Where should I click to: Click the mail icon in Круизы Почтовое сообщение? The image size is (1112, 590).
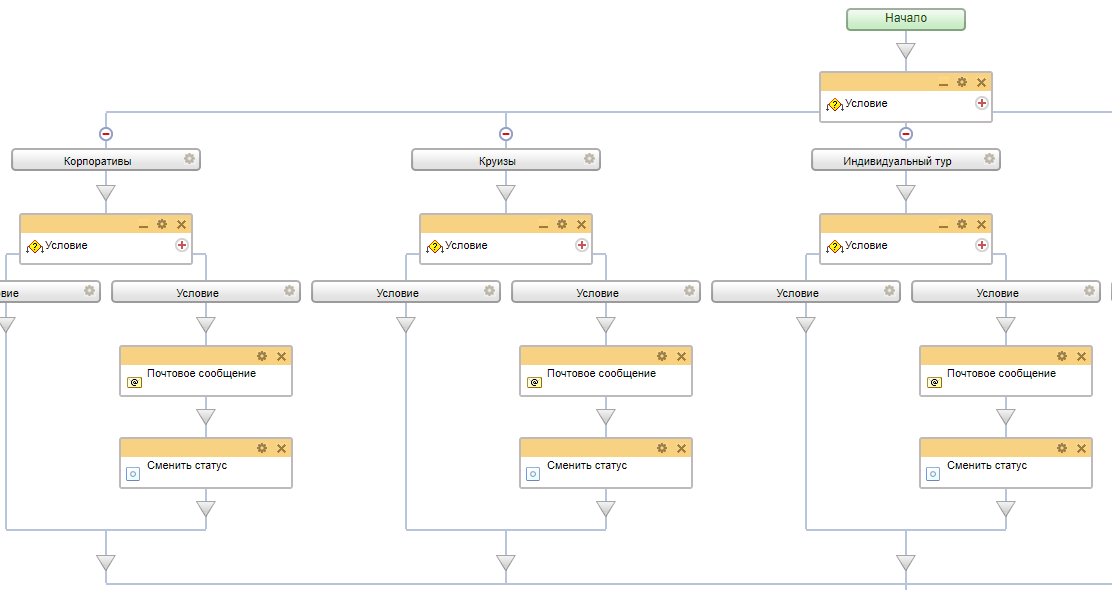[x=534, y=382]
